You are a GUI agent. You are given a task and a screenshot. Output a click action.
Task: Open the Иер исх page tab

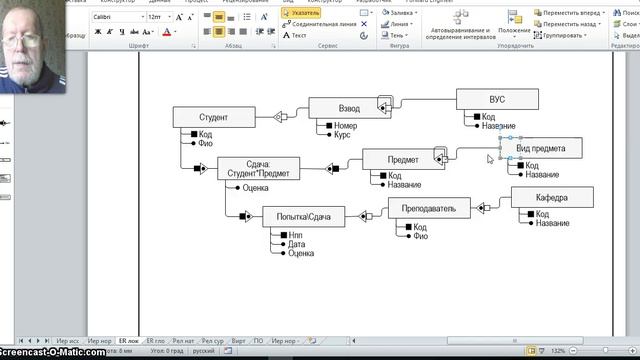click(68, 341)
